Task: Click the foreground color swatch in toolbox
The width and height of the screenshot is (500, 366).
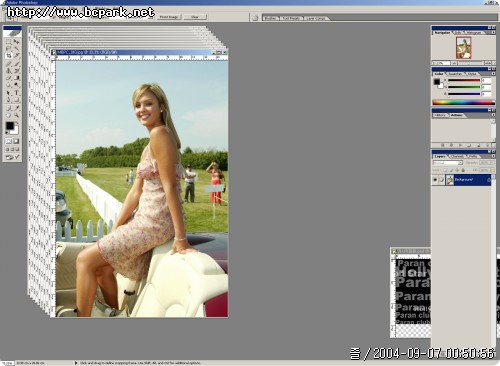Action: tap(10, 126)
